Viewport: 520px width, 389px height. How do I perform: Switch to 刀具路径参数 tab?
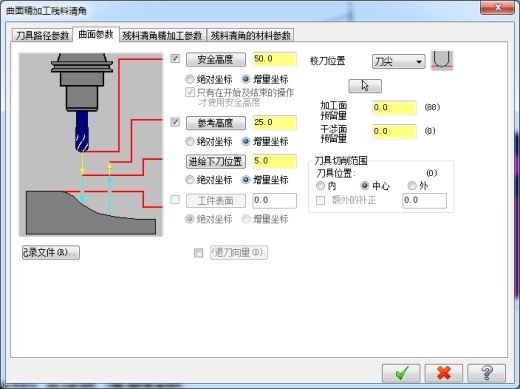click(42, 35)
